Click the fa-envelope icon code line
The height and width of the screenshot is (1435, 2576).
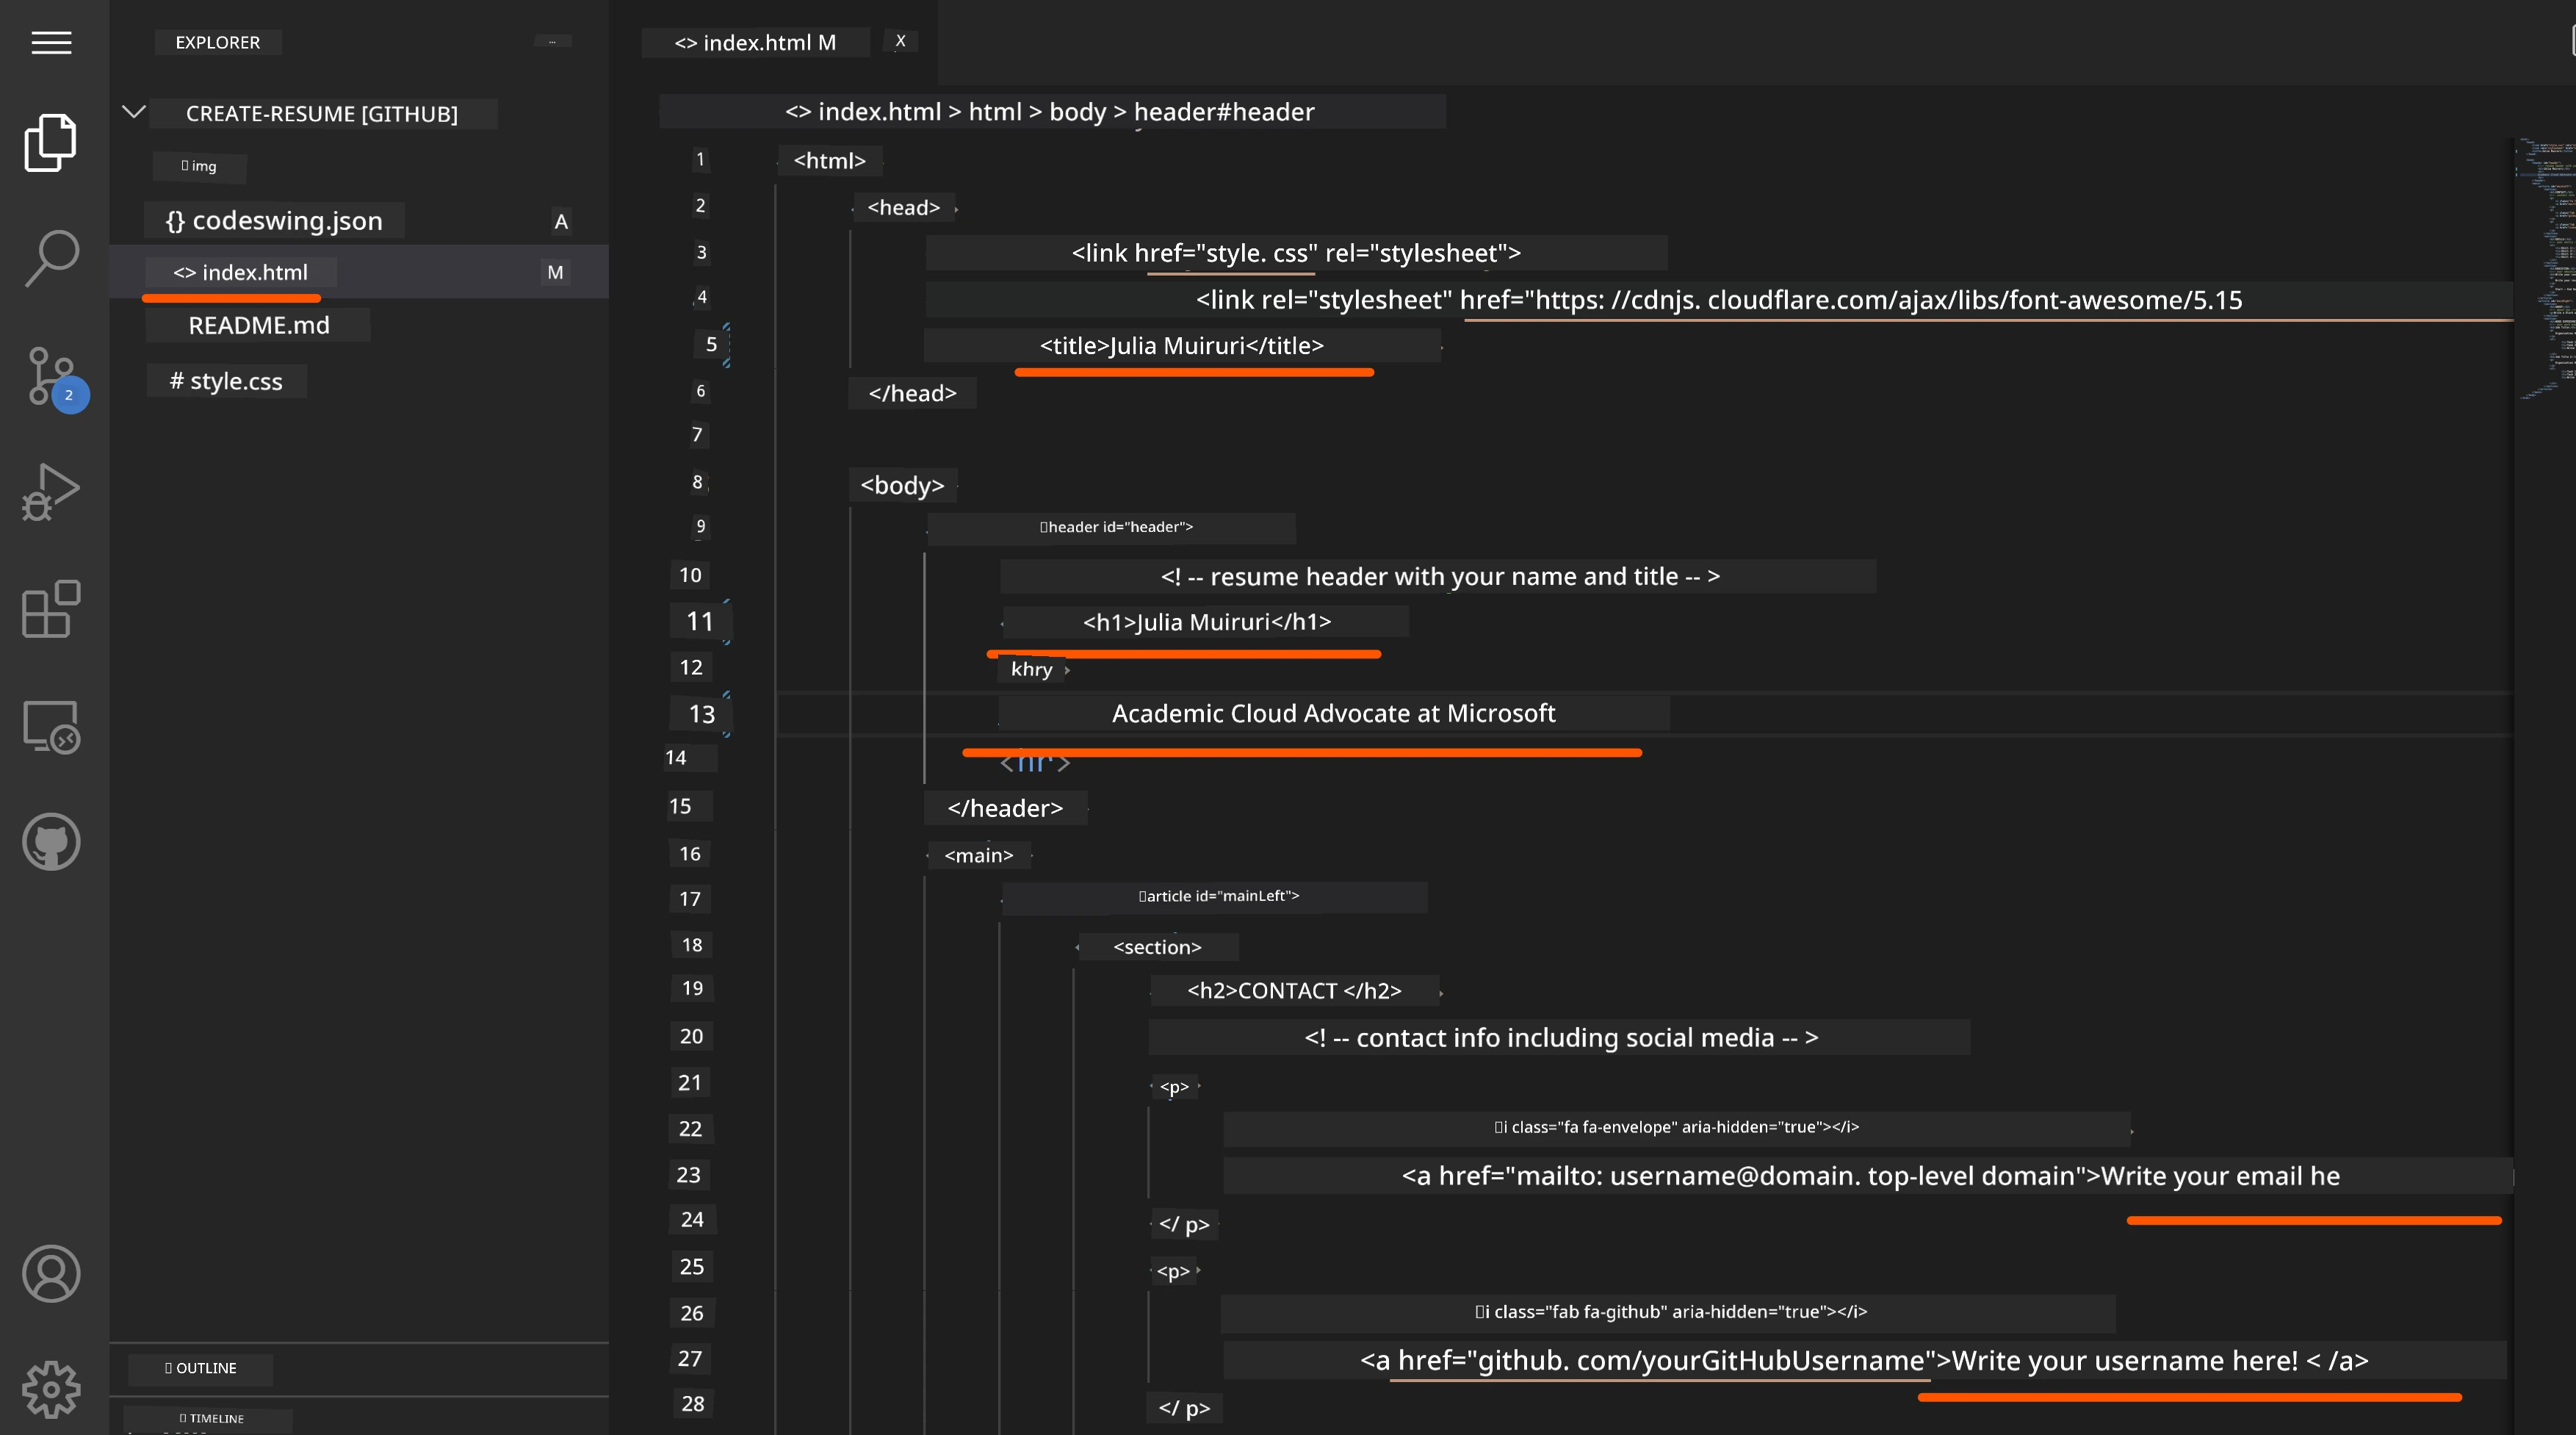pos(1677,1128)
